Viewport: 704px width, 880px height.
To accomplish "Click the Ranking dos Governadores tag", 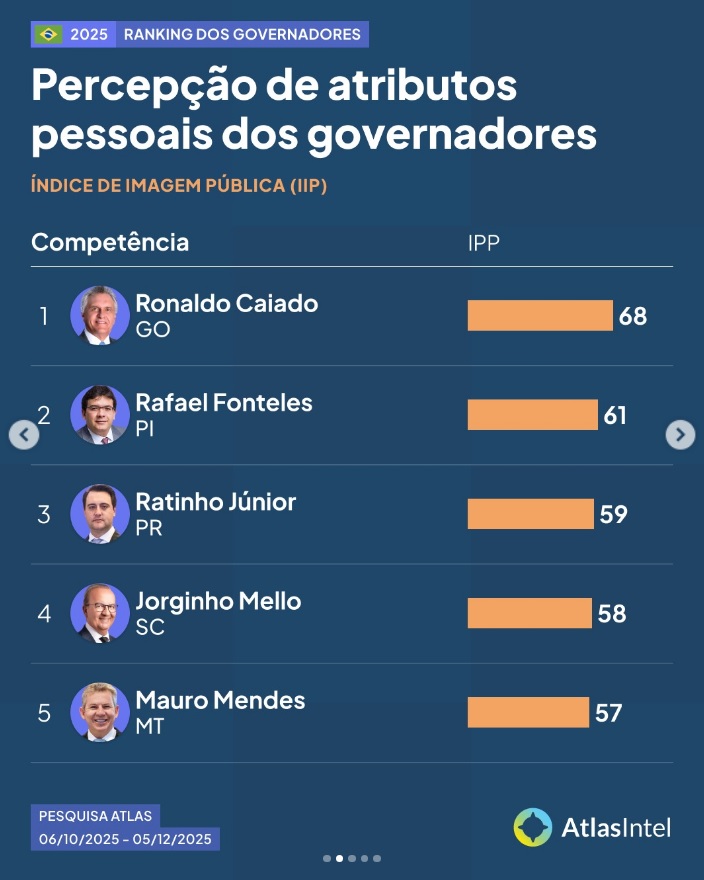I will pyautogui.click(x=242, y=35).
